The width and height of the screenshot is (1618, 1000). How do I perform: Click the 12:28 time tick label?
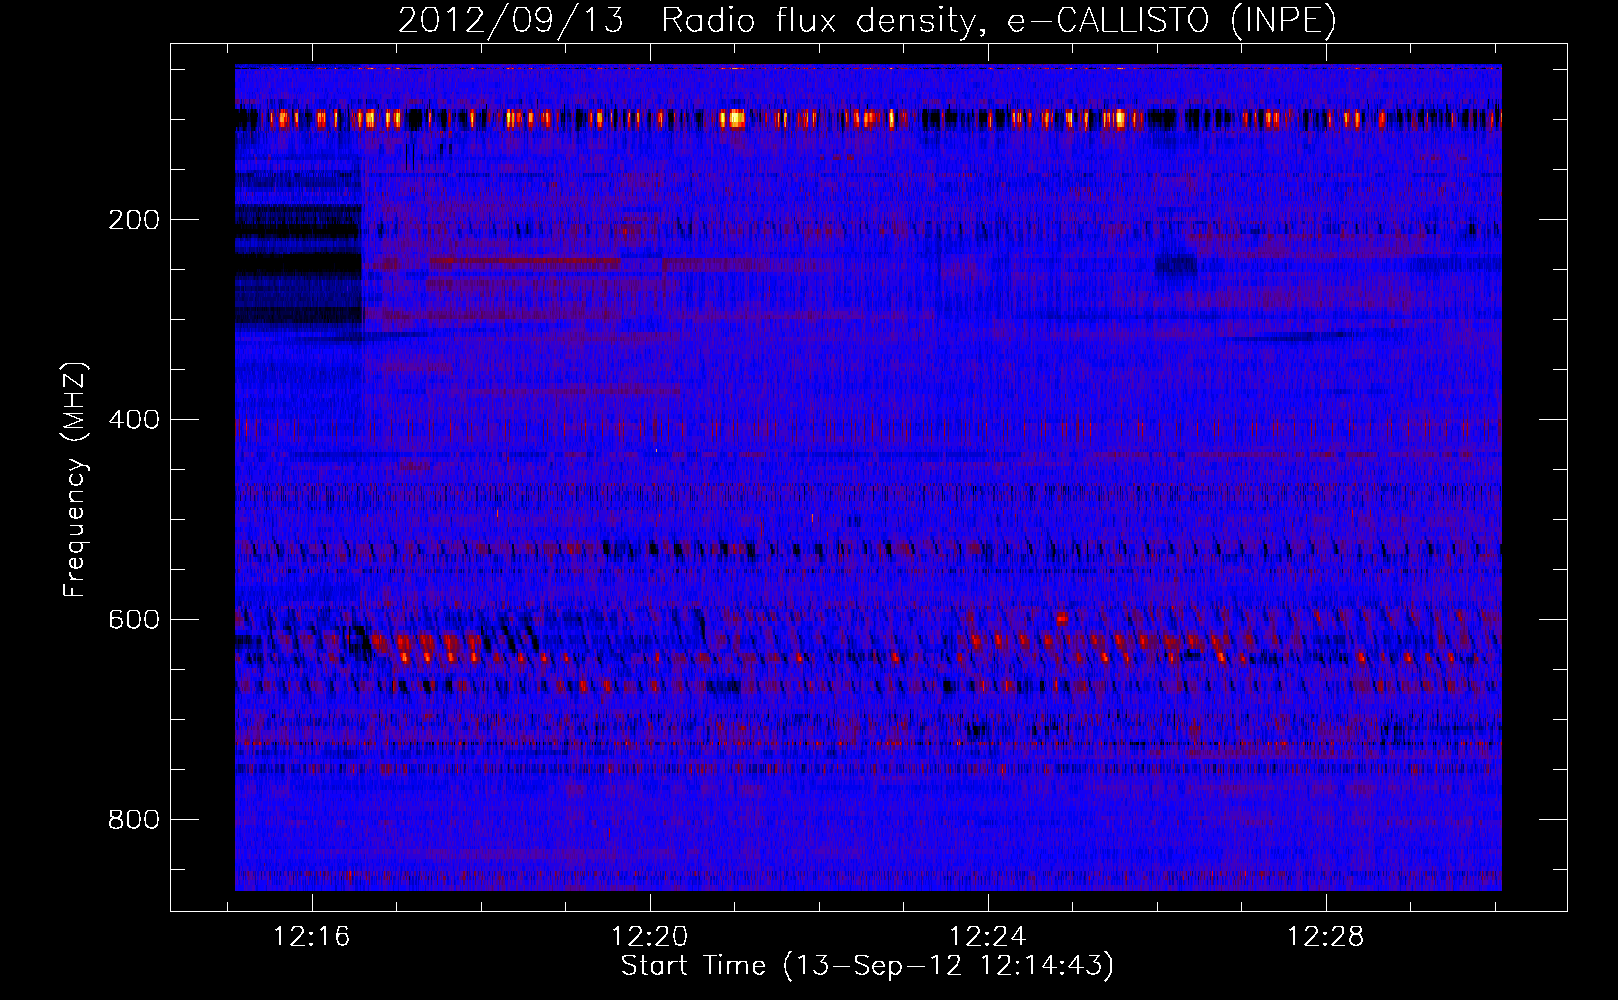pyautogui.click(x=1326, y=937)
